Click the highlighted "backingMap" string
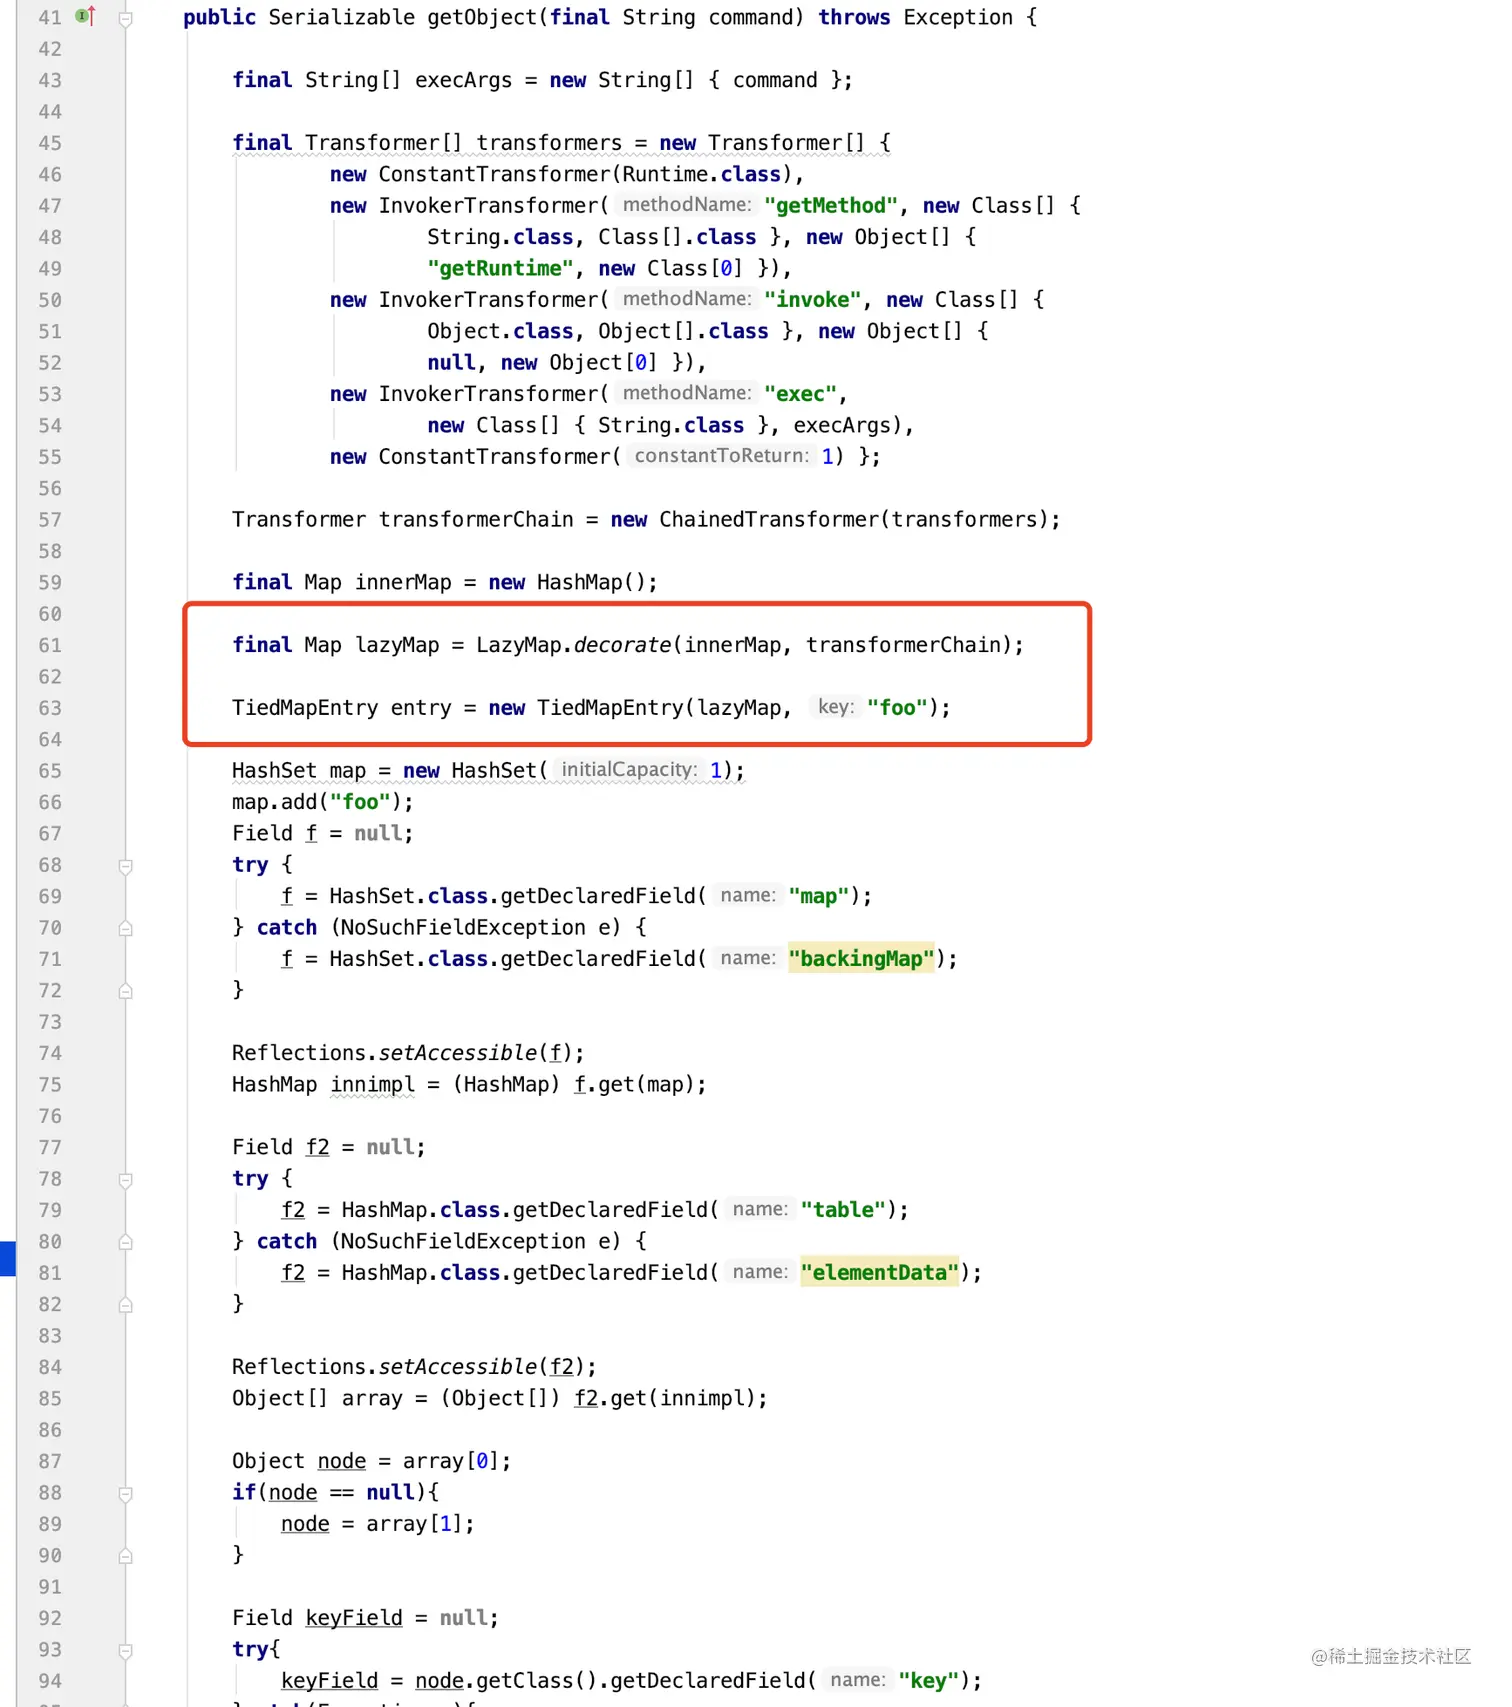Viewport: 1512px width, 1707px height. [861, 959]
